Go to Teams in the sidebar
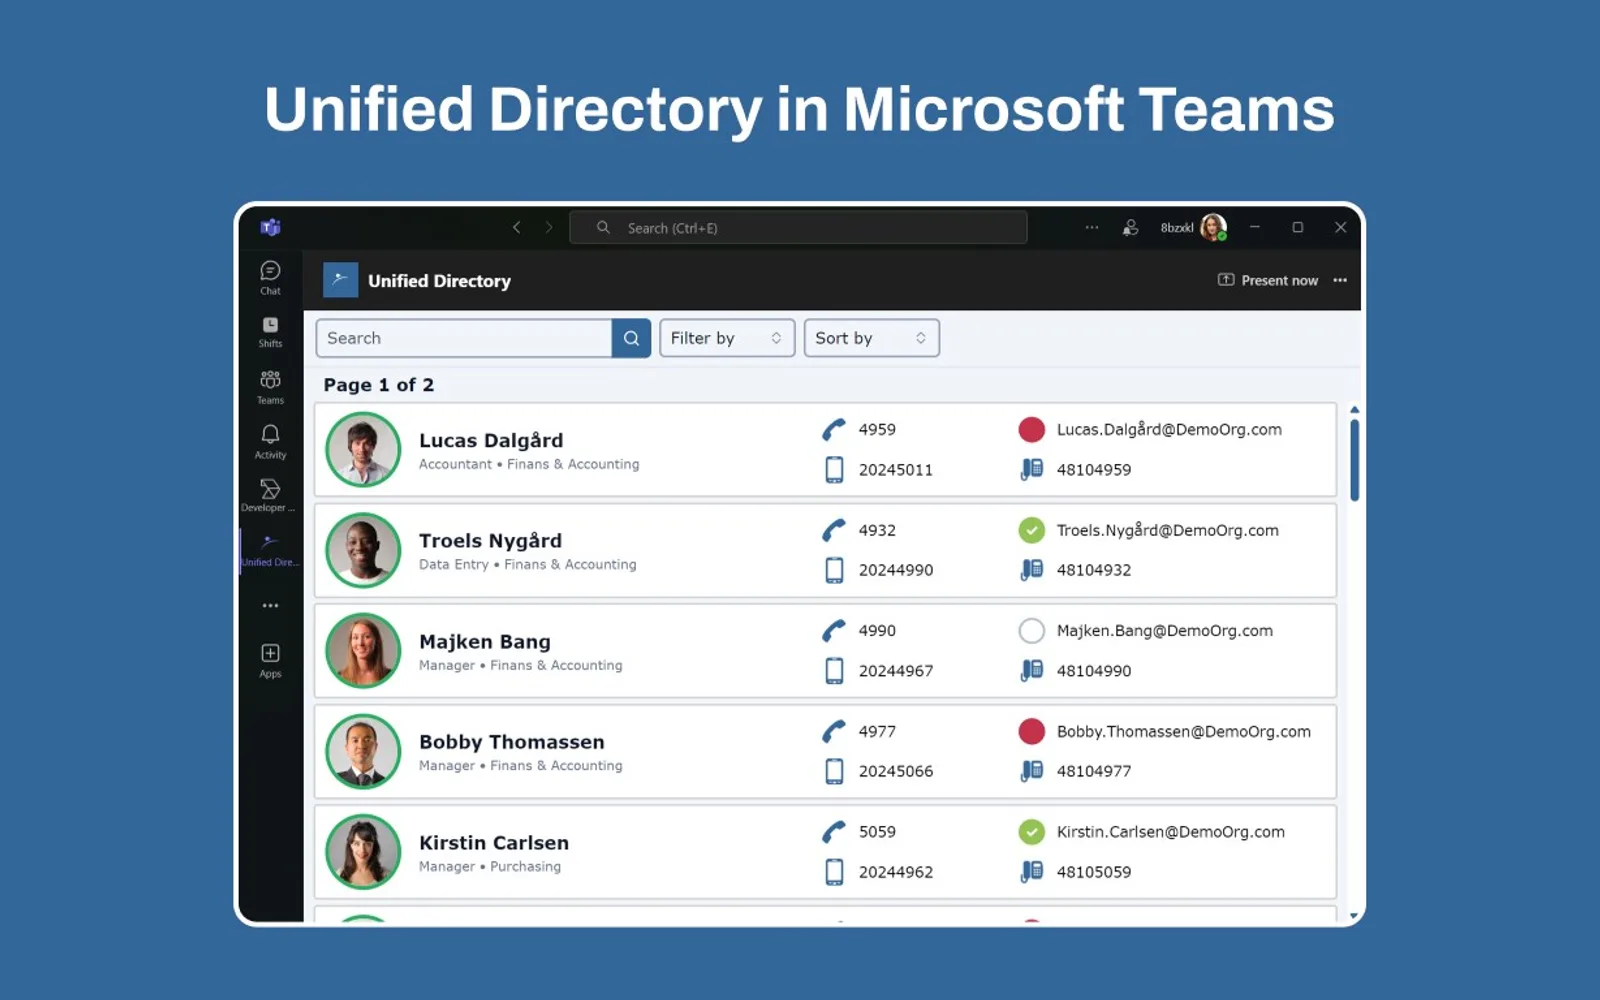1600x1000 pixels. 270,387
